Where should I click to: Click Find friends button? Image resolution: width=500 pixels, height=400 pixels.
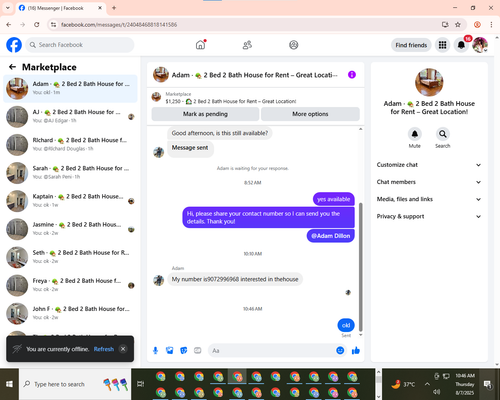point(411,45)
